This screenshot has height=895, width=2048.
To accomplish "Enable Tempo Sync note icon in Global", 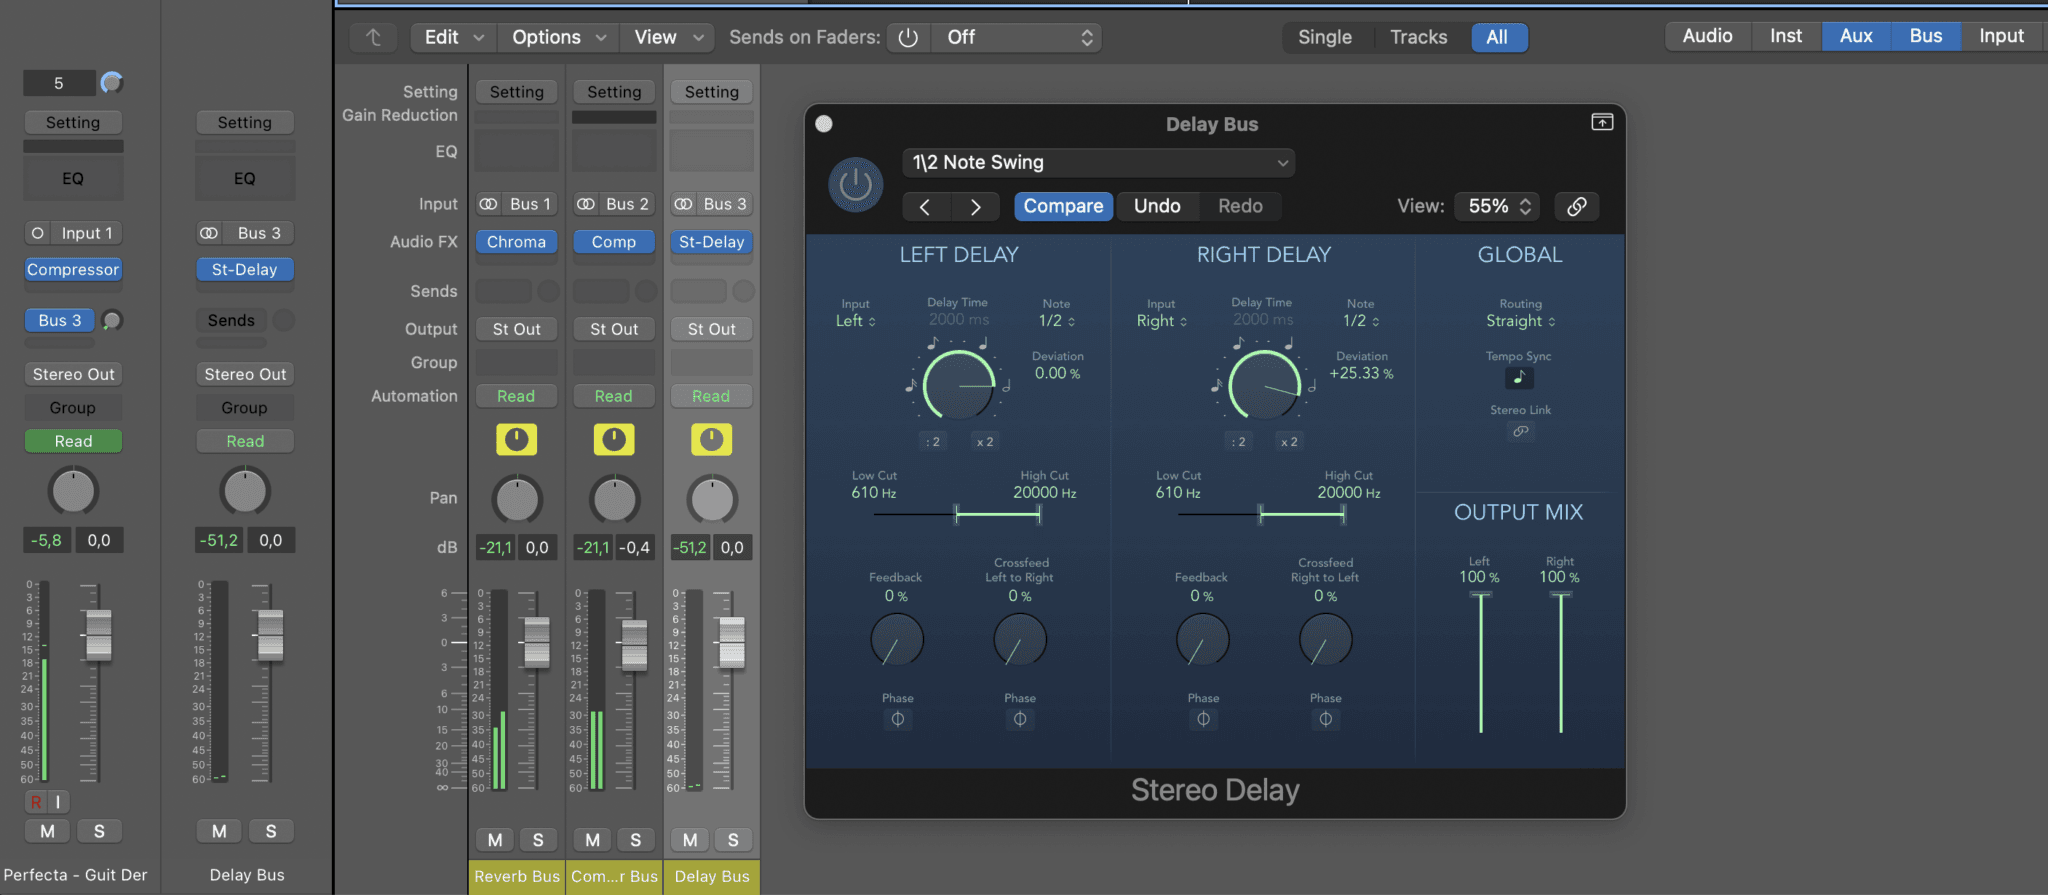I will click(x=1519, y=378).
